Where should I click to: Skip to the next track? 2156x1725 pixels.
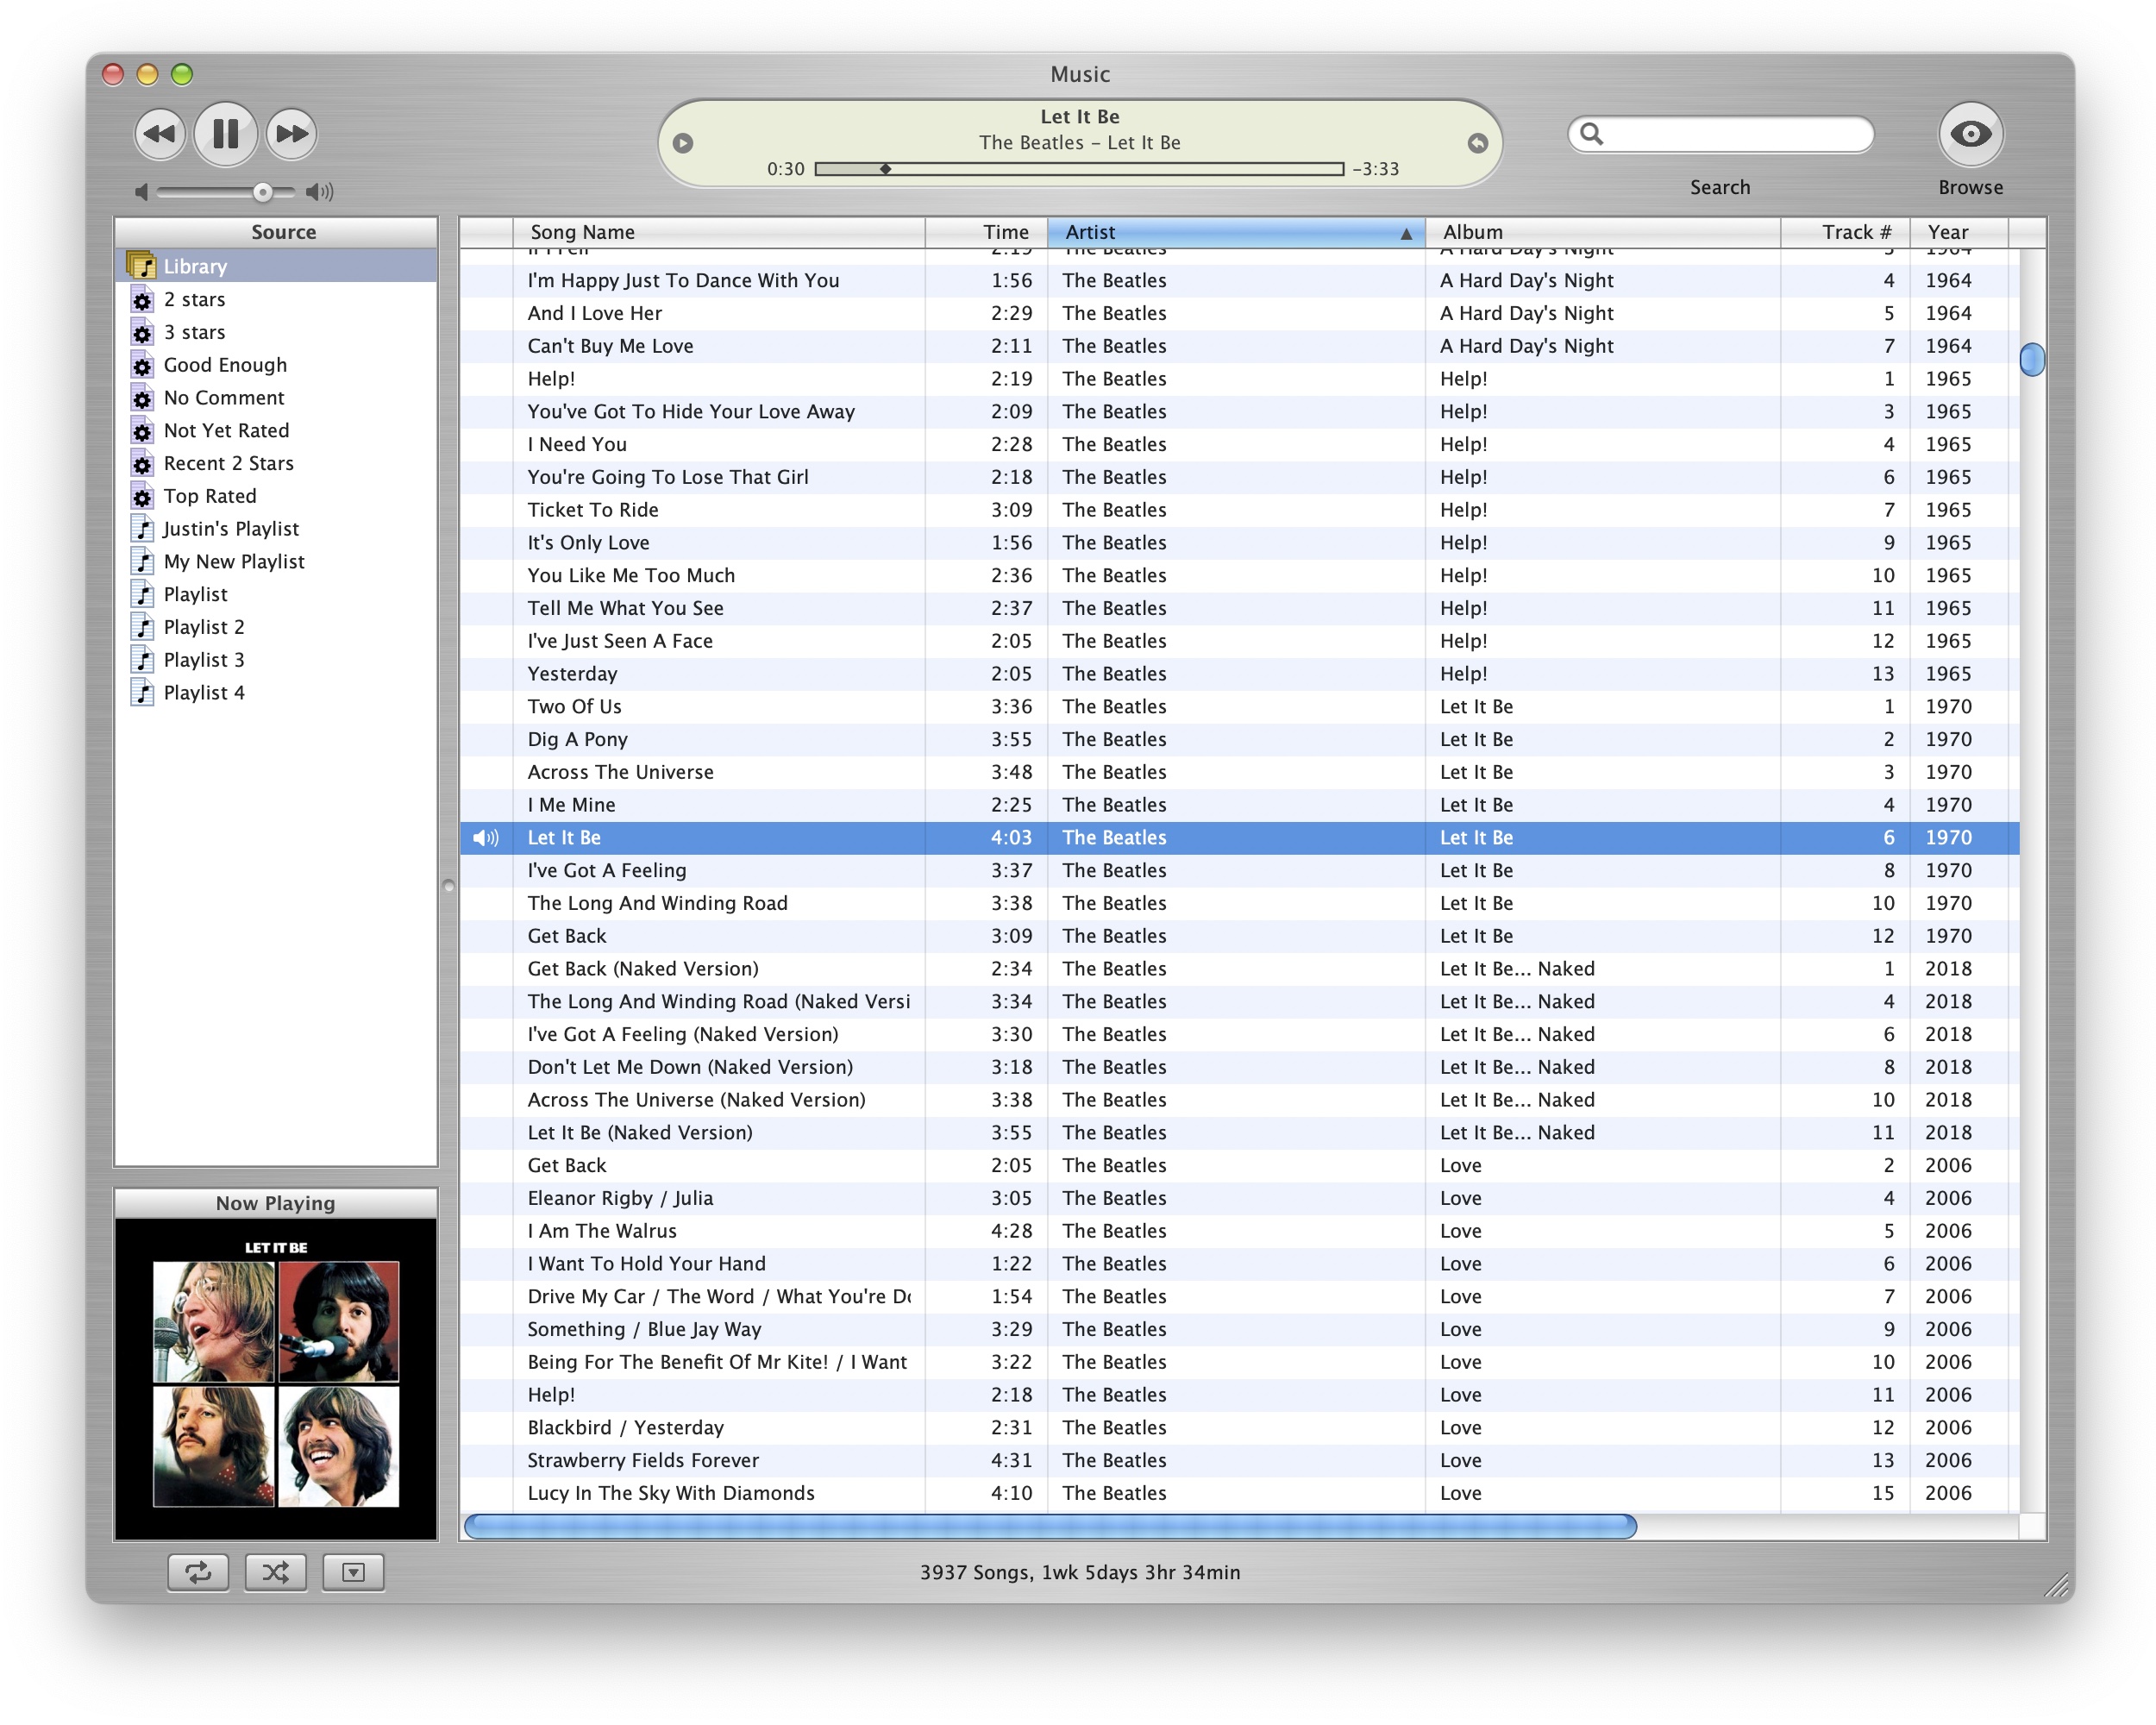click(291, 133)
